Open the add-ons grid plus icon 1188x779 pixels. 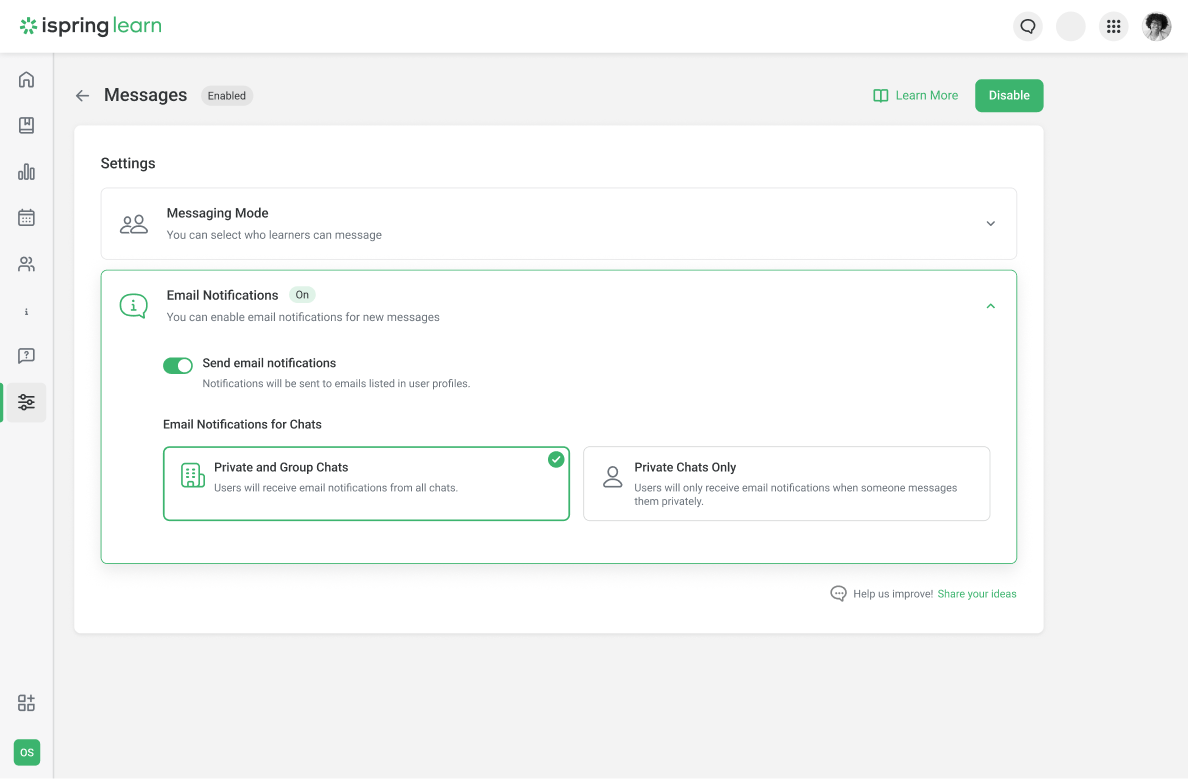(x=26, y=703)
